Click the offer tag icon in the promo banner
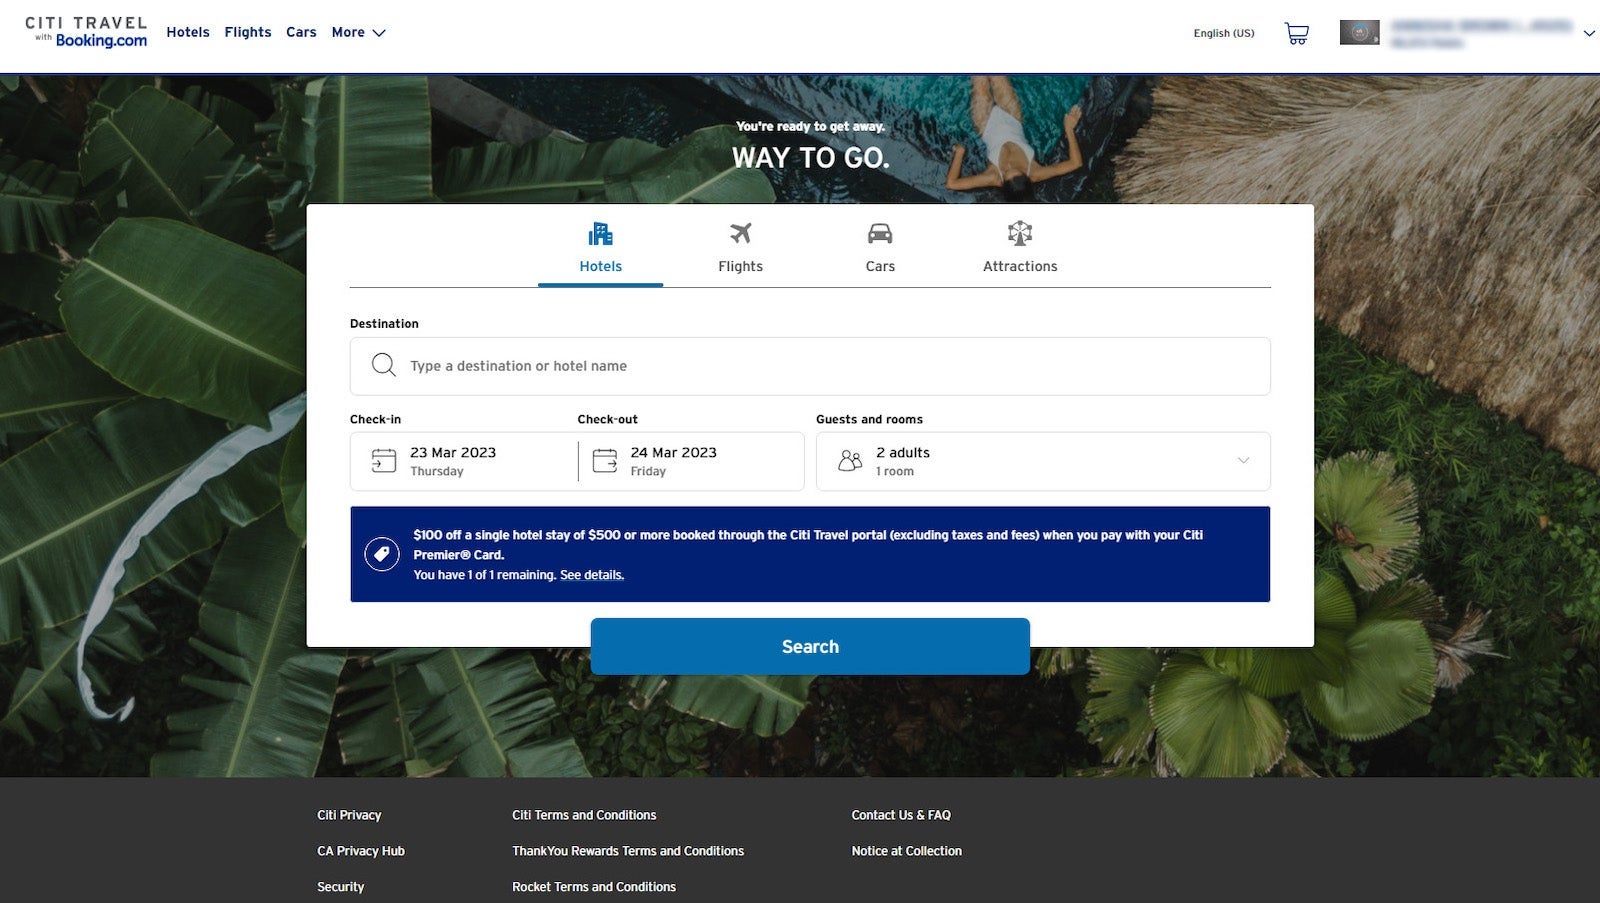The image size is (1600, 903). tap(382, 553)
